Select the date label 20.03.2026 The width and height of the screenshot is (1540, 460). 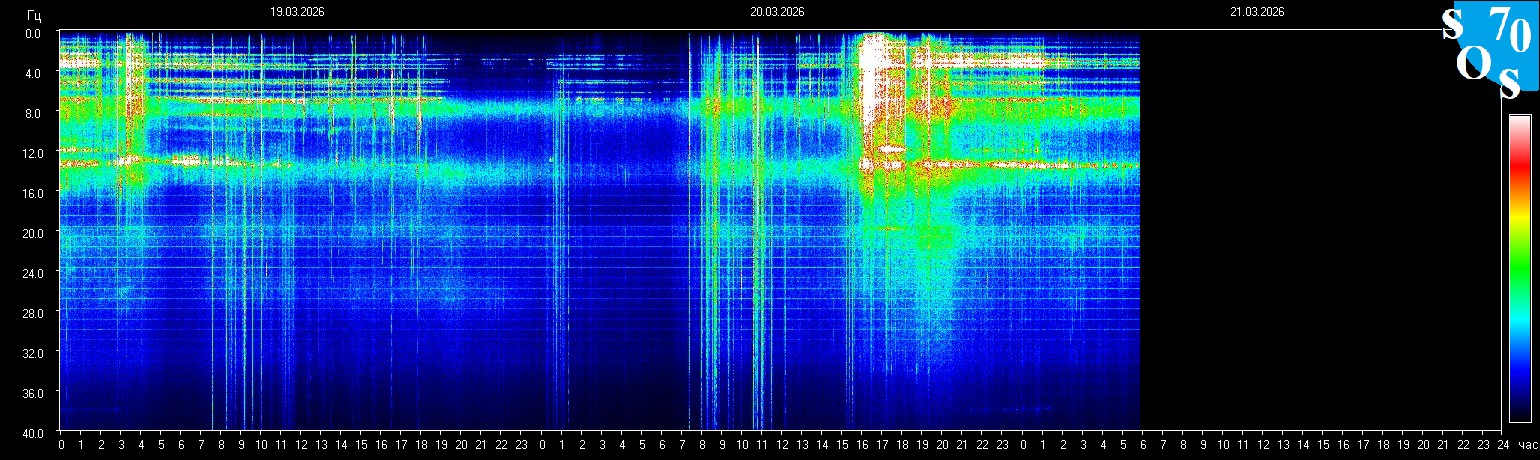pyautogui.click(x=777, y=12)
